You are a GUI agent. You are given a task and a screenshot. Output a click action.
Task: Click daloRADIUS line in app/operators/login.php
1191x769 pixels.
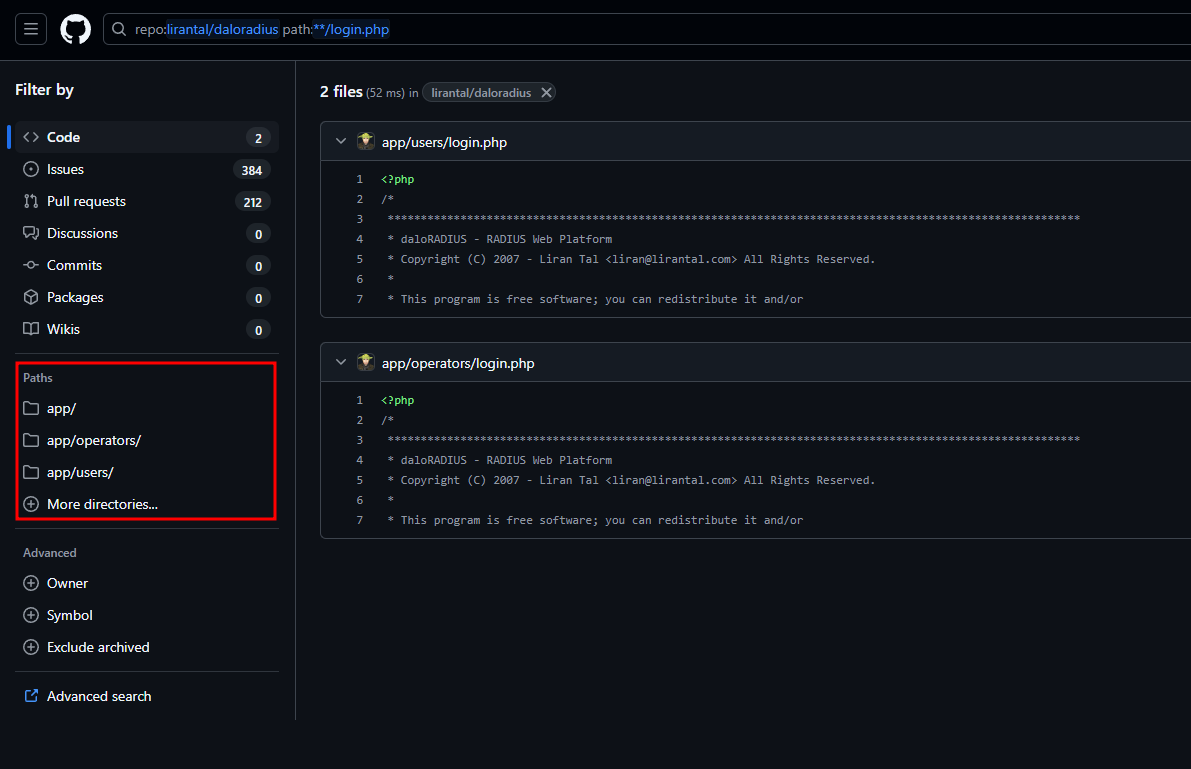click(500, 460)
